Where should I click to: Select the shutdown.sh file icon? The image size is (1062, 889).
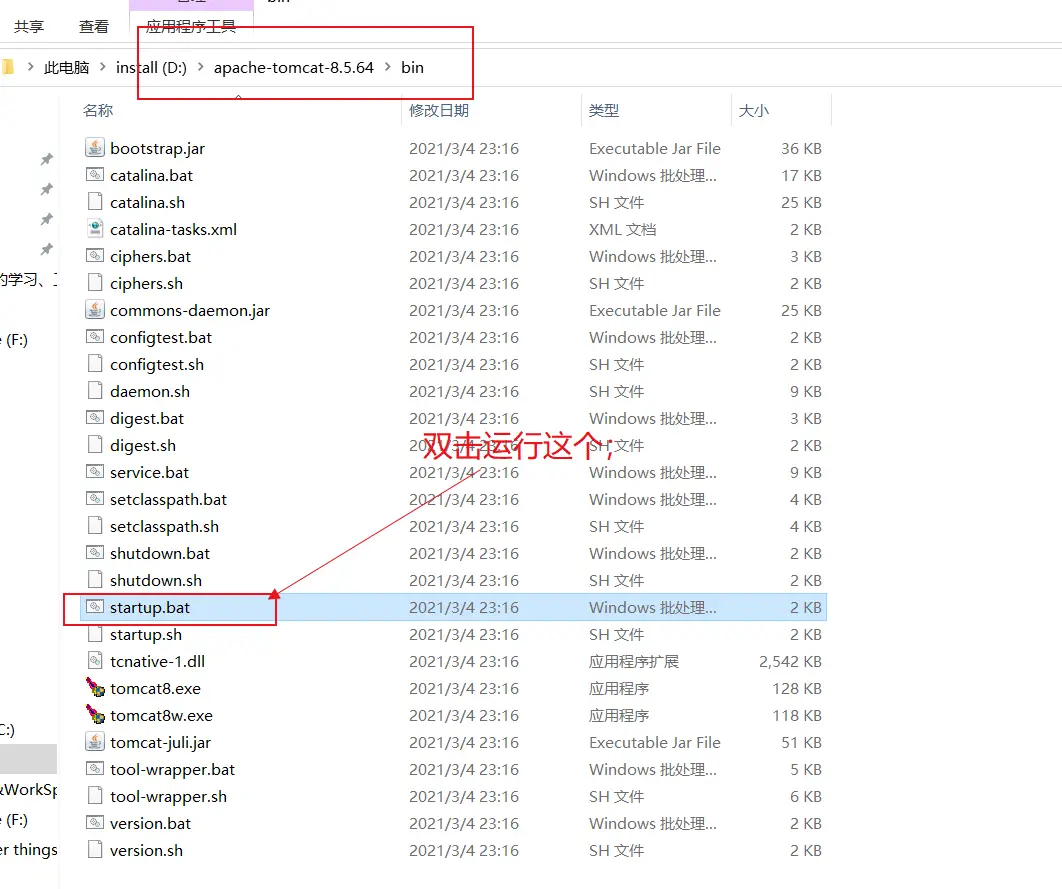tap(95, 580)
